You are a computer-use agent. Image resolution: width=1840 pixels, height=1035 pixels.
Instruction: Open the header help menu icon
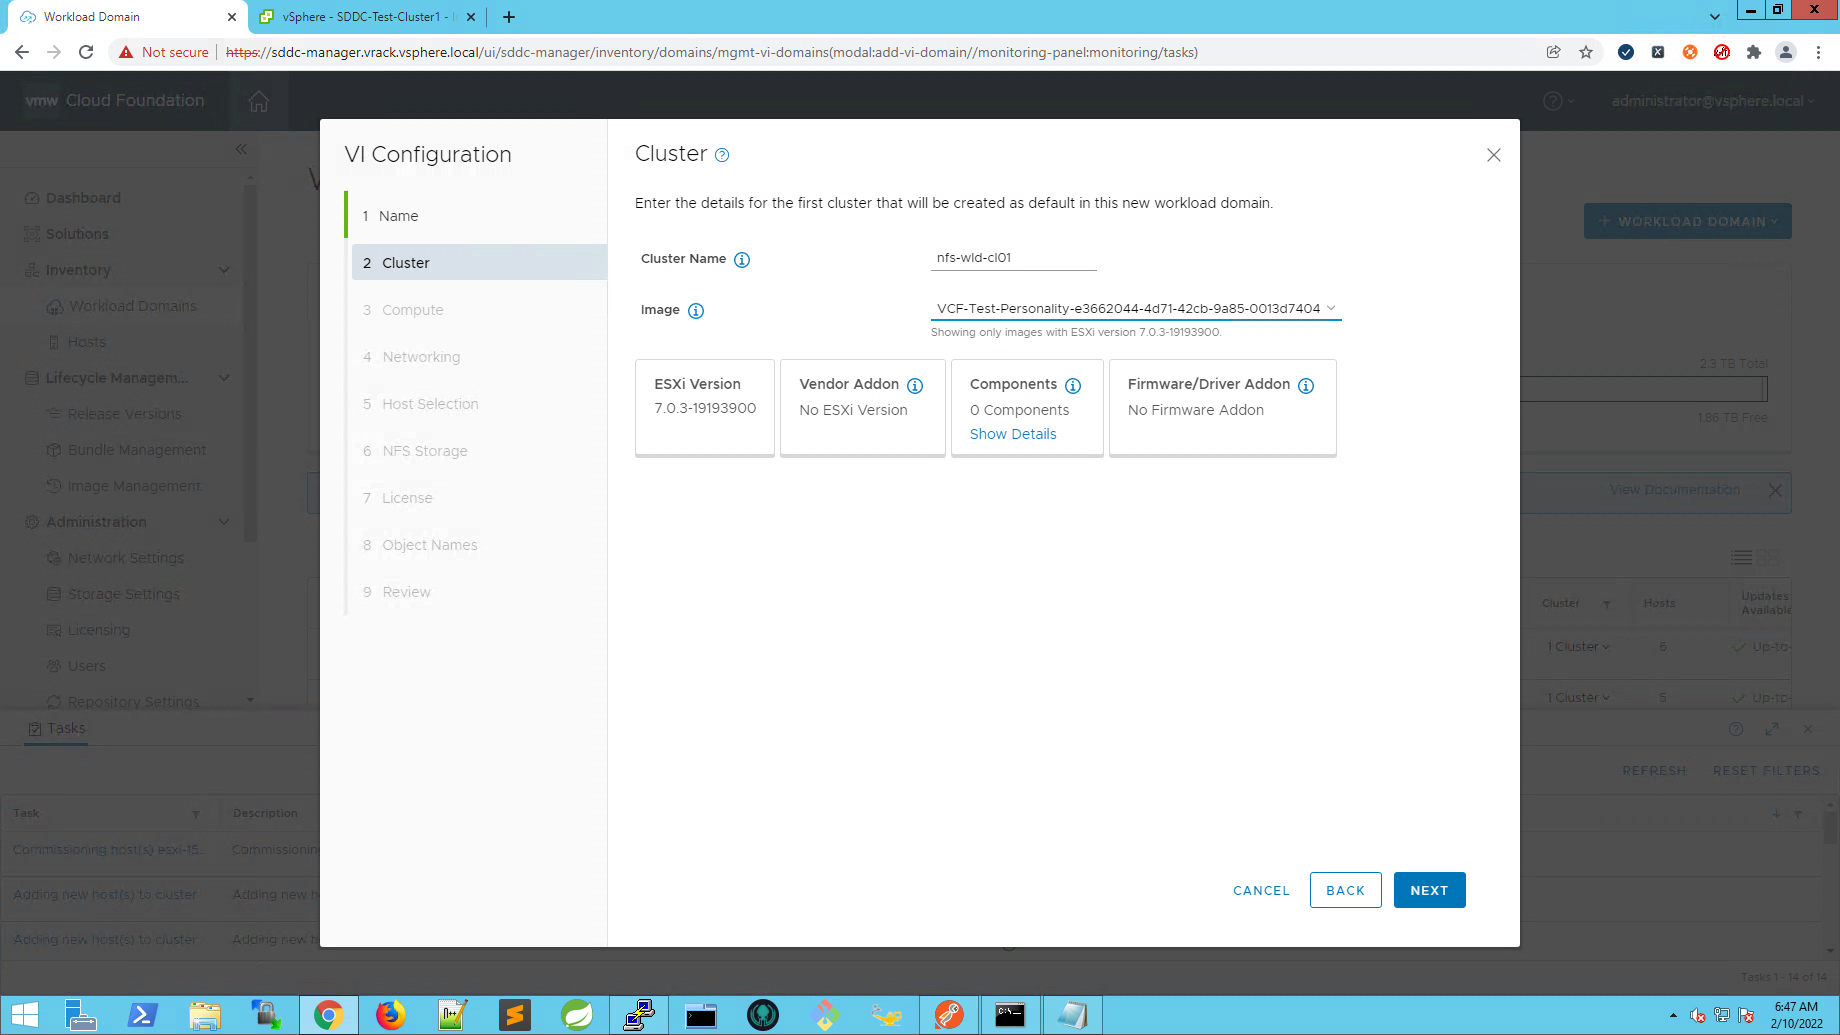(1558, 101)
